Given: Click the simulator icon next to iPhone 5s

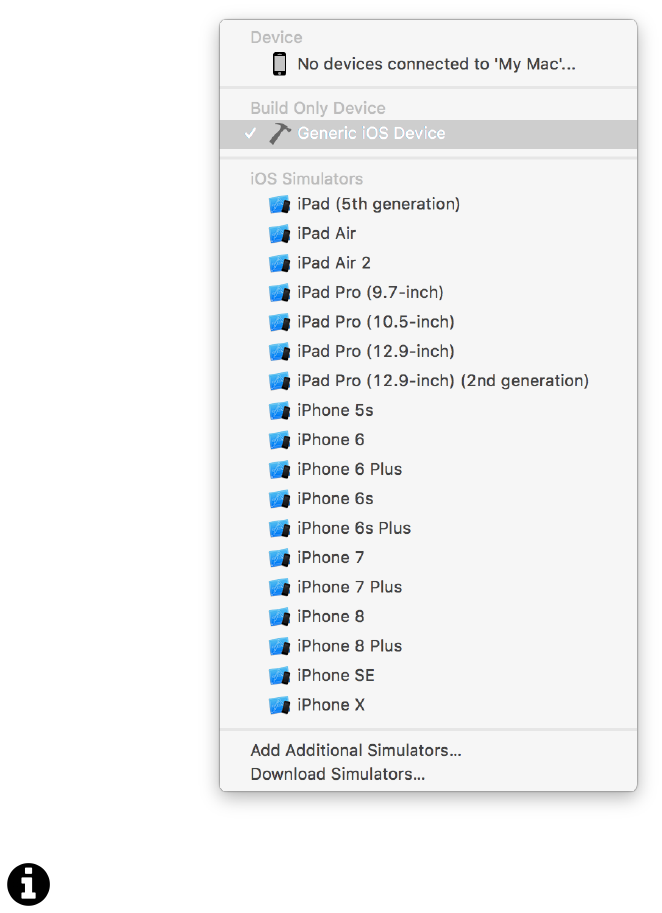Looking at the screenshot, I should (x=279, y=411).
